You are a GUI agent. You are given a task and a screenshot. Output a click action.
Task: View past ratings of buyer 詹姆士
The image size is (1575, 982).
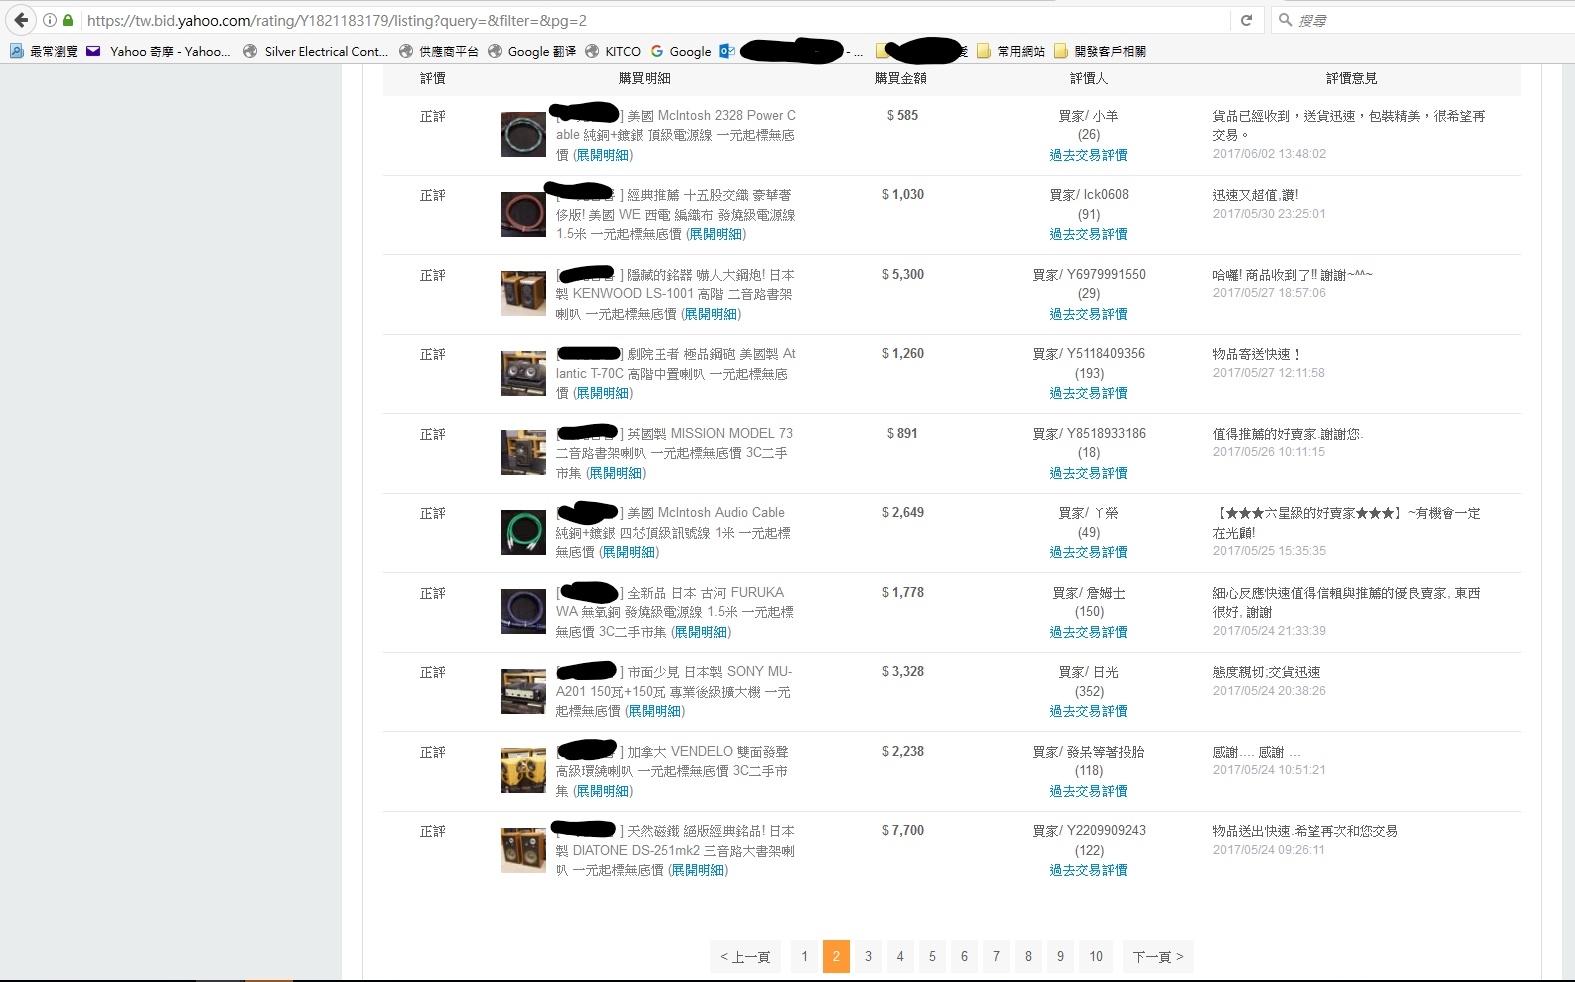1088,632
